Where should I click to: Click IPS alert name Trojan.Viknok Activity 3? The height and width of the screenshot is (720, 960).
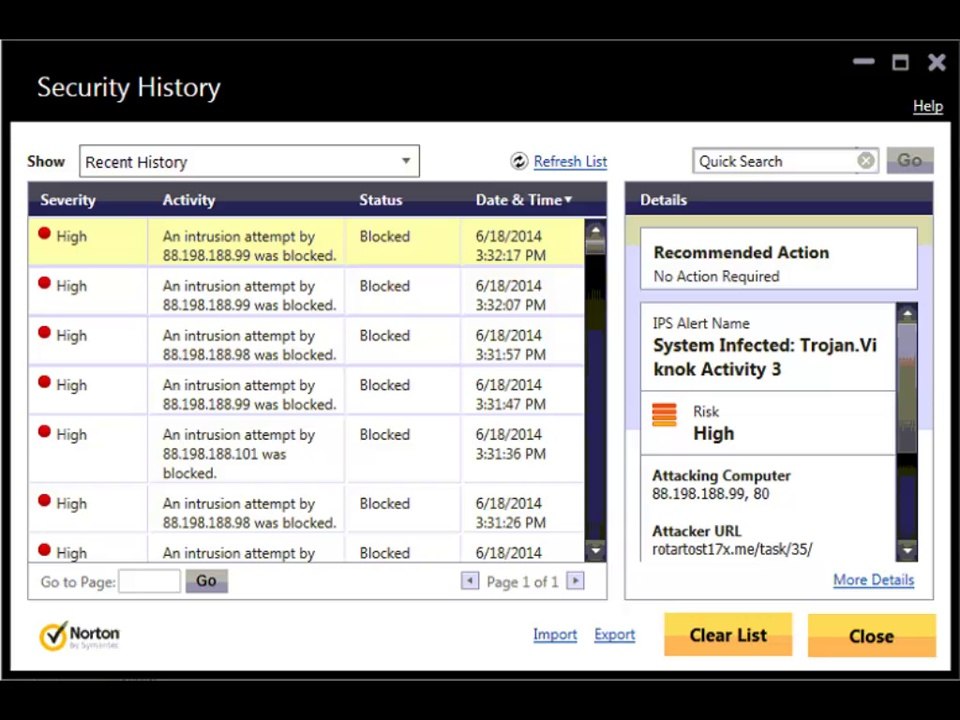click(765, 357)
